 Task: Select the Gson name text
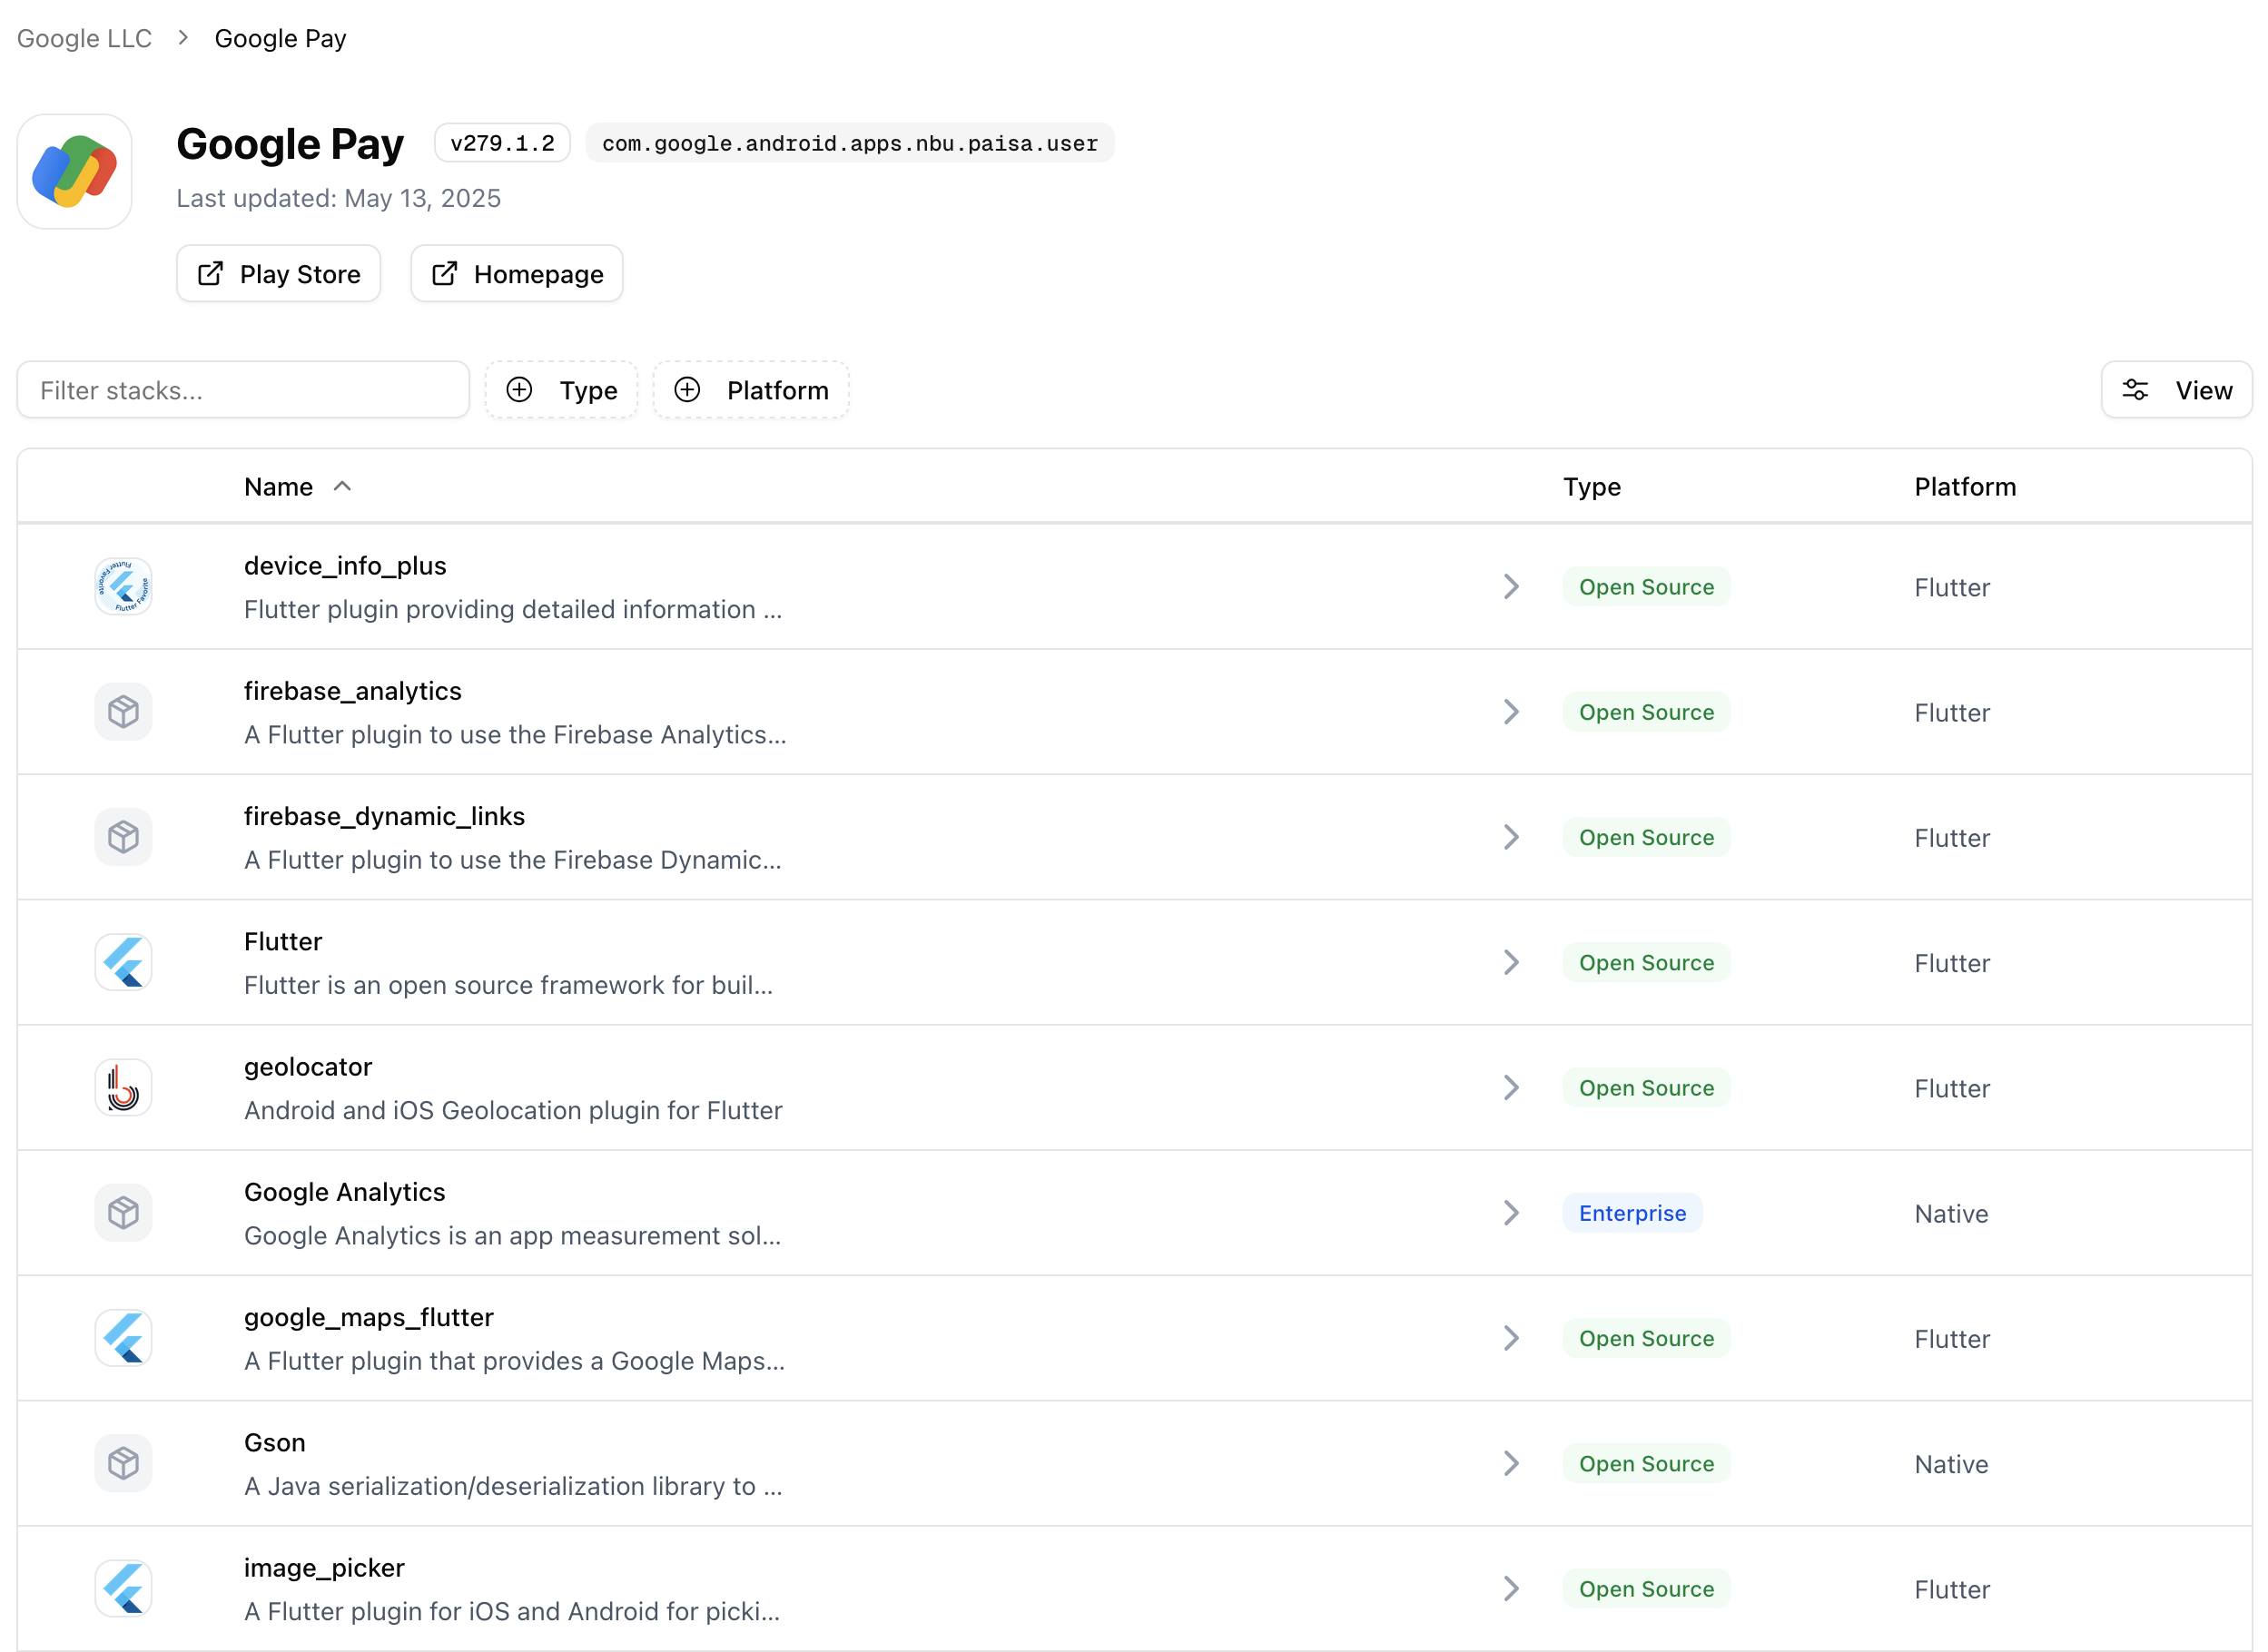click(275, 1442)
